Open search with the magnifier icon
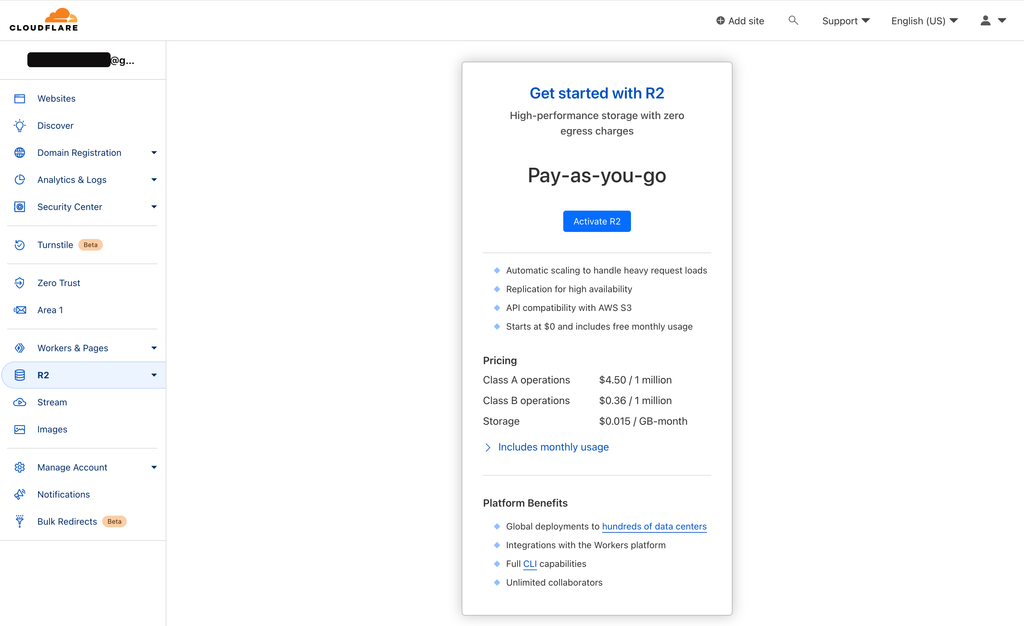 tap(793, 19)
